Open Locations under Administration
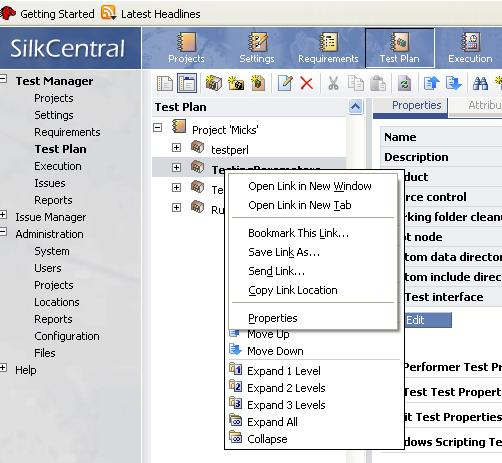Viewport: 502px width, 463px height. [x=57, y=302]
